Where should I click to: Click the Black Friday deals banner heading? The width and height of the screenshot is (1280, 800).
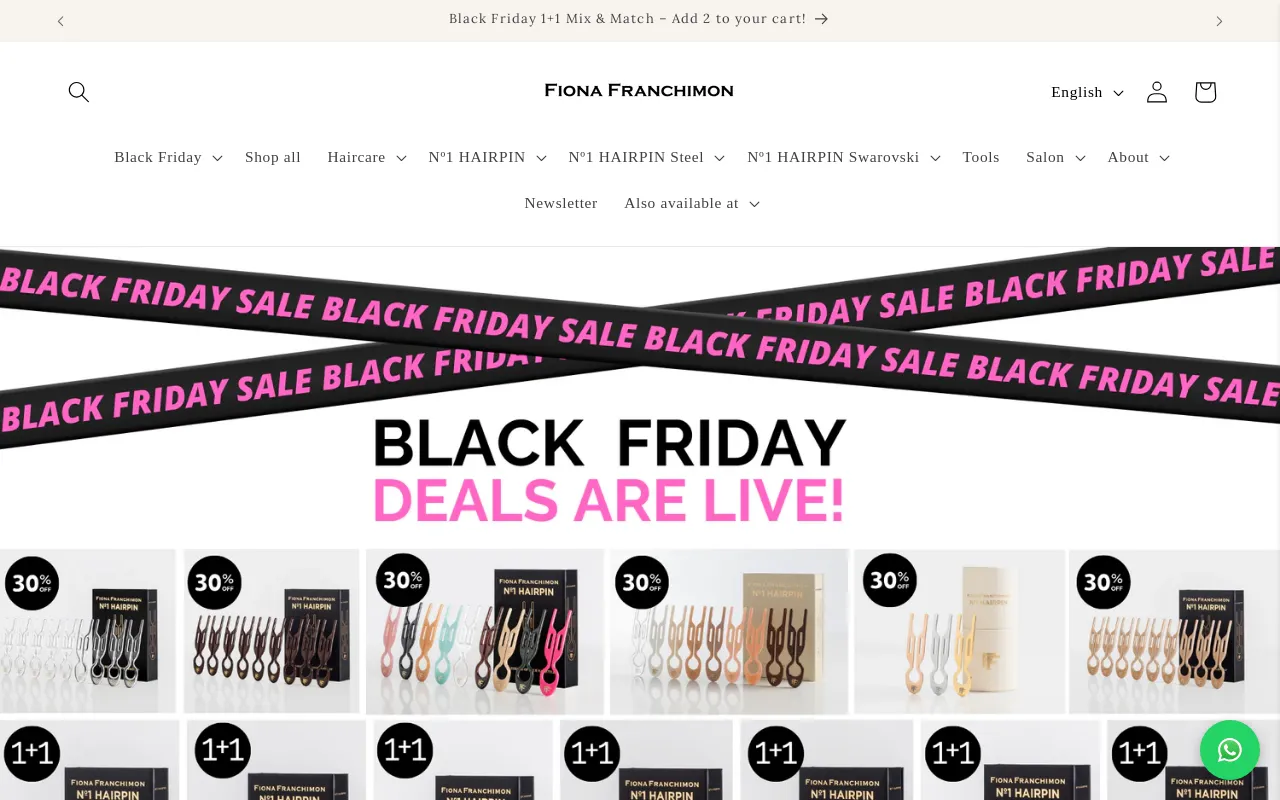click(x=610, y=471)
